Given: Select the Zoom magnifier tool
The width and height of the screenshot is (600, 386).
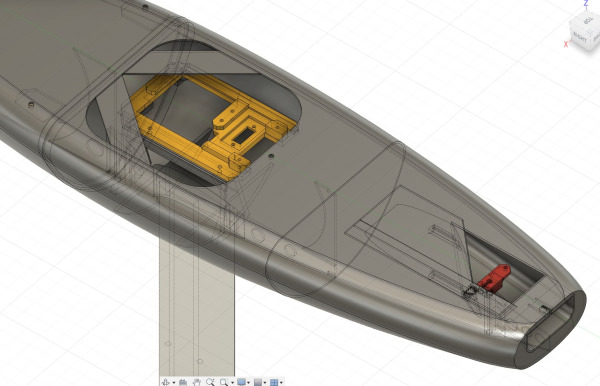Looking at the screenshot, I should click(x=210, y=382).
